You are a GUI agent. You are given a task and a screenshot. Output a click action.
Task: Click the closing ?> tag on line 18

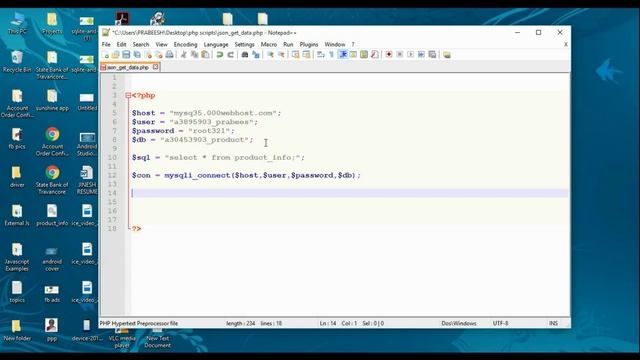coord(136,229)
